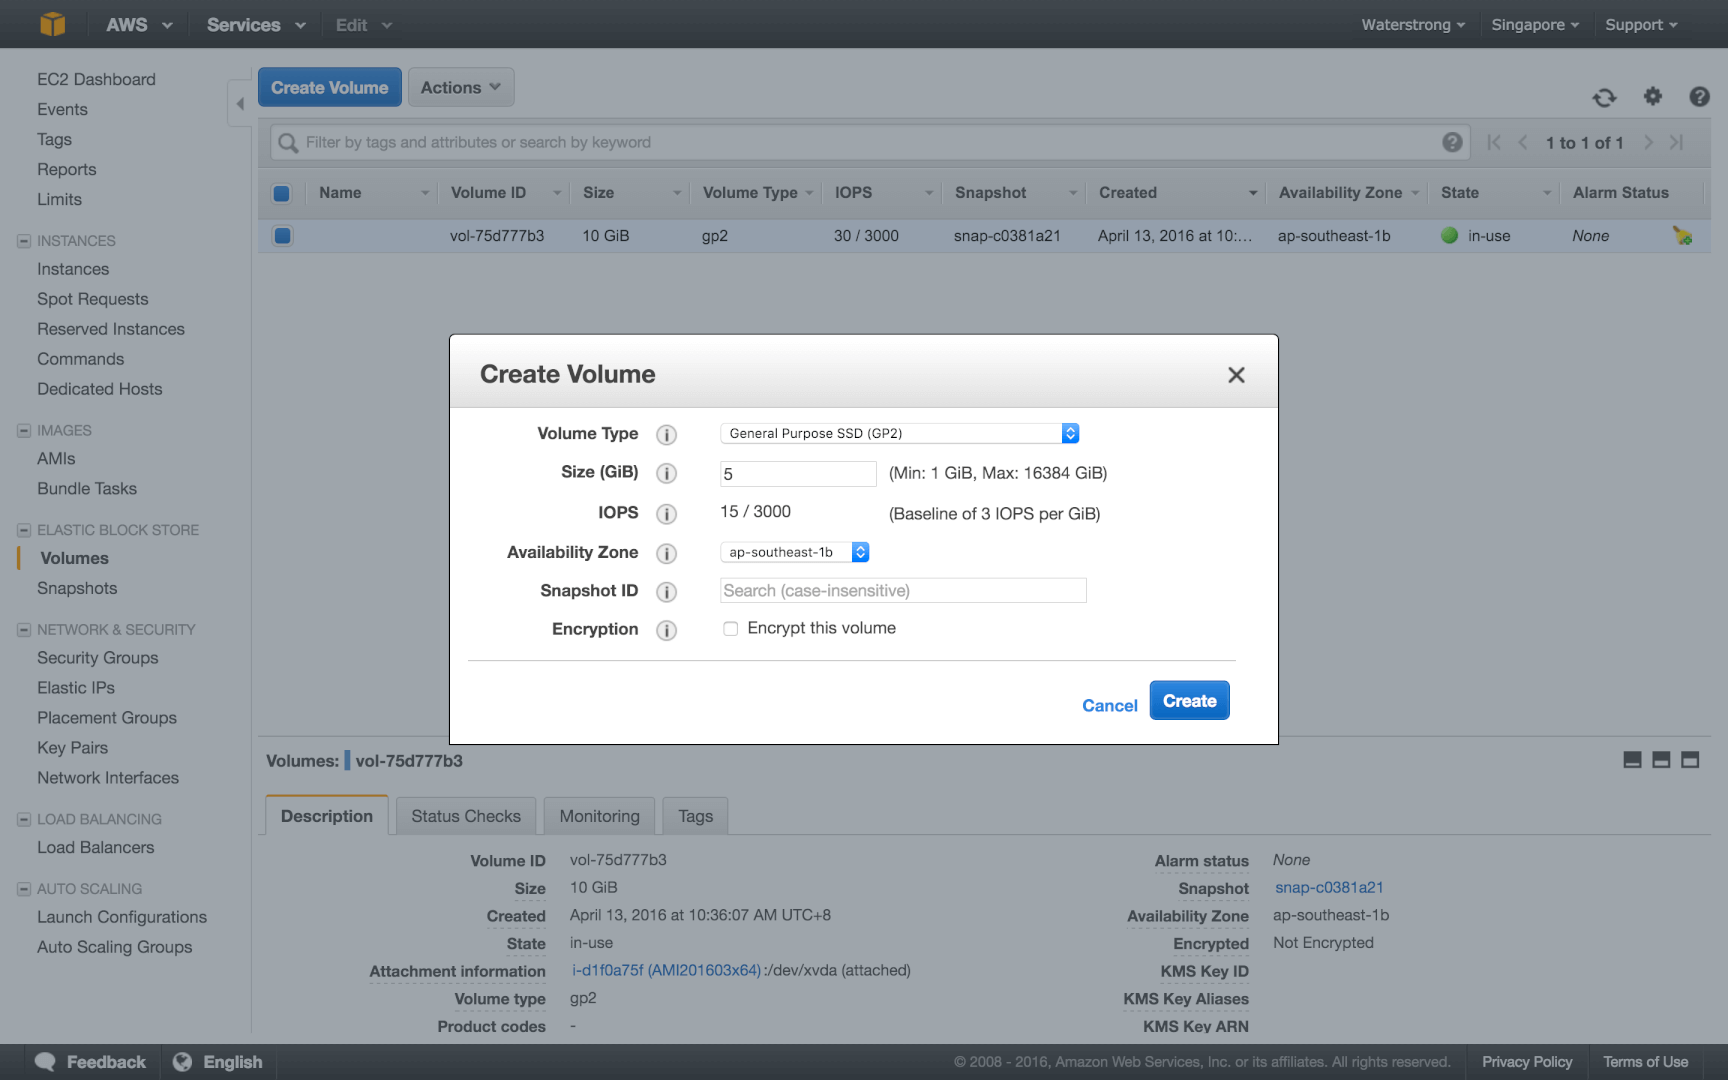Viewport: 1728px width, 1080px height.
Task: Open the help question mark icon
Action: (1699, 96)
